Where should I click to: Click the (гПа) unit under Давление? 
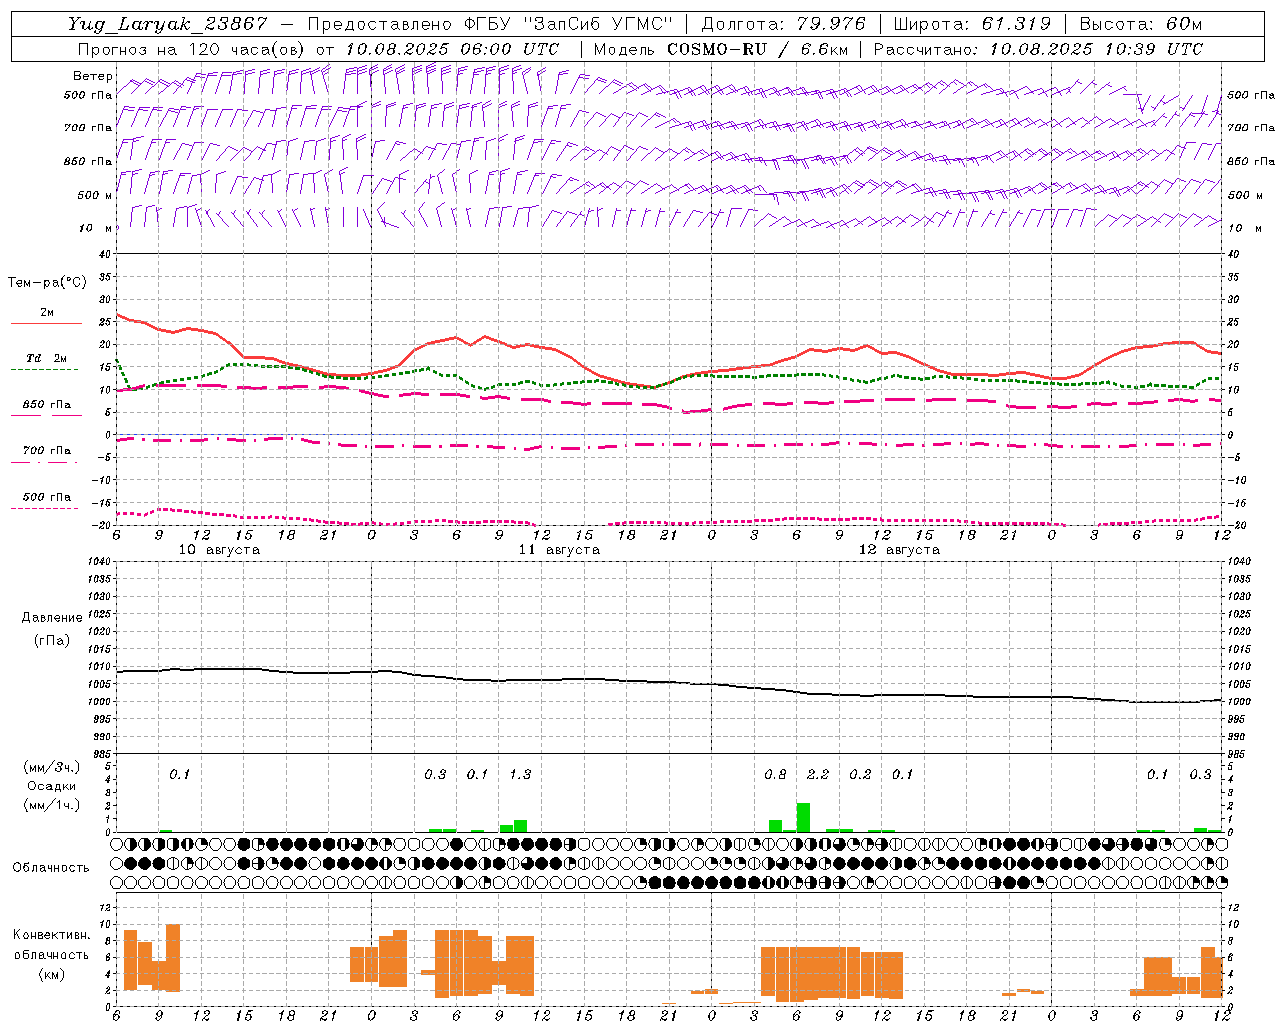tap(52, 640)
